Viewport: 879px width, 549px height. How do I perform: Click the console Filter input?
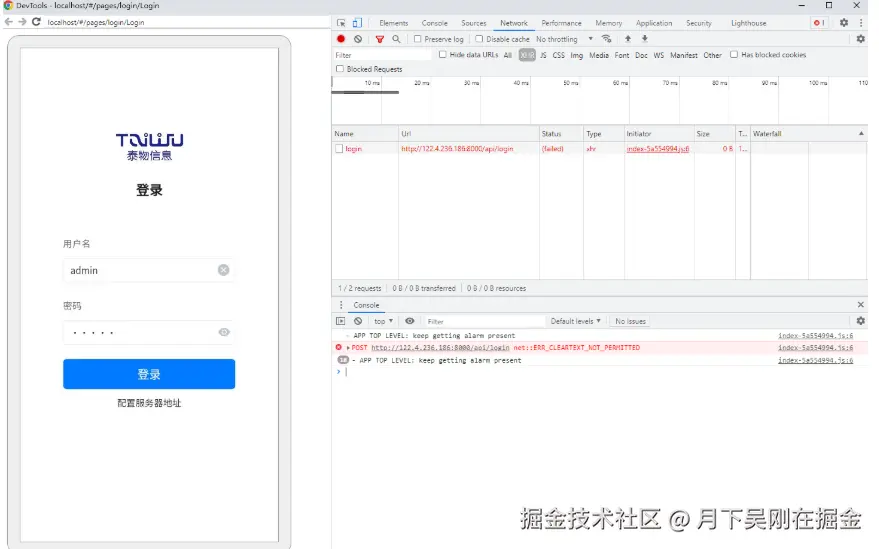(x=484, y=321)
